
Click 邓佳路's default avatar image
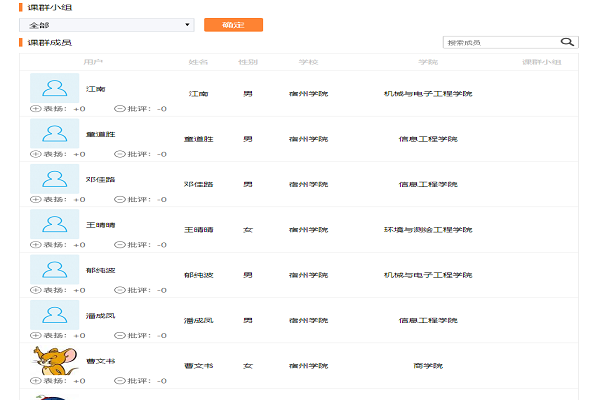(54, 178)
